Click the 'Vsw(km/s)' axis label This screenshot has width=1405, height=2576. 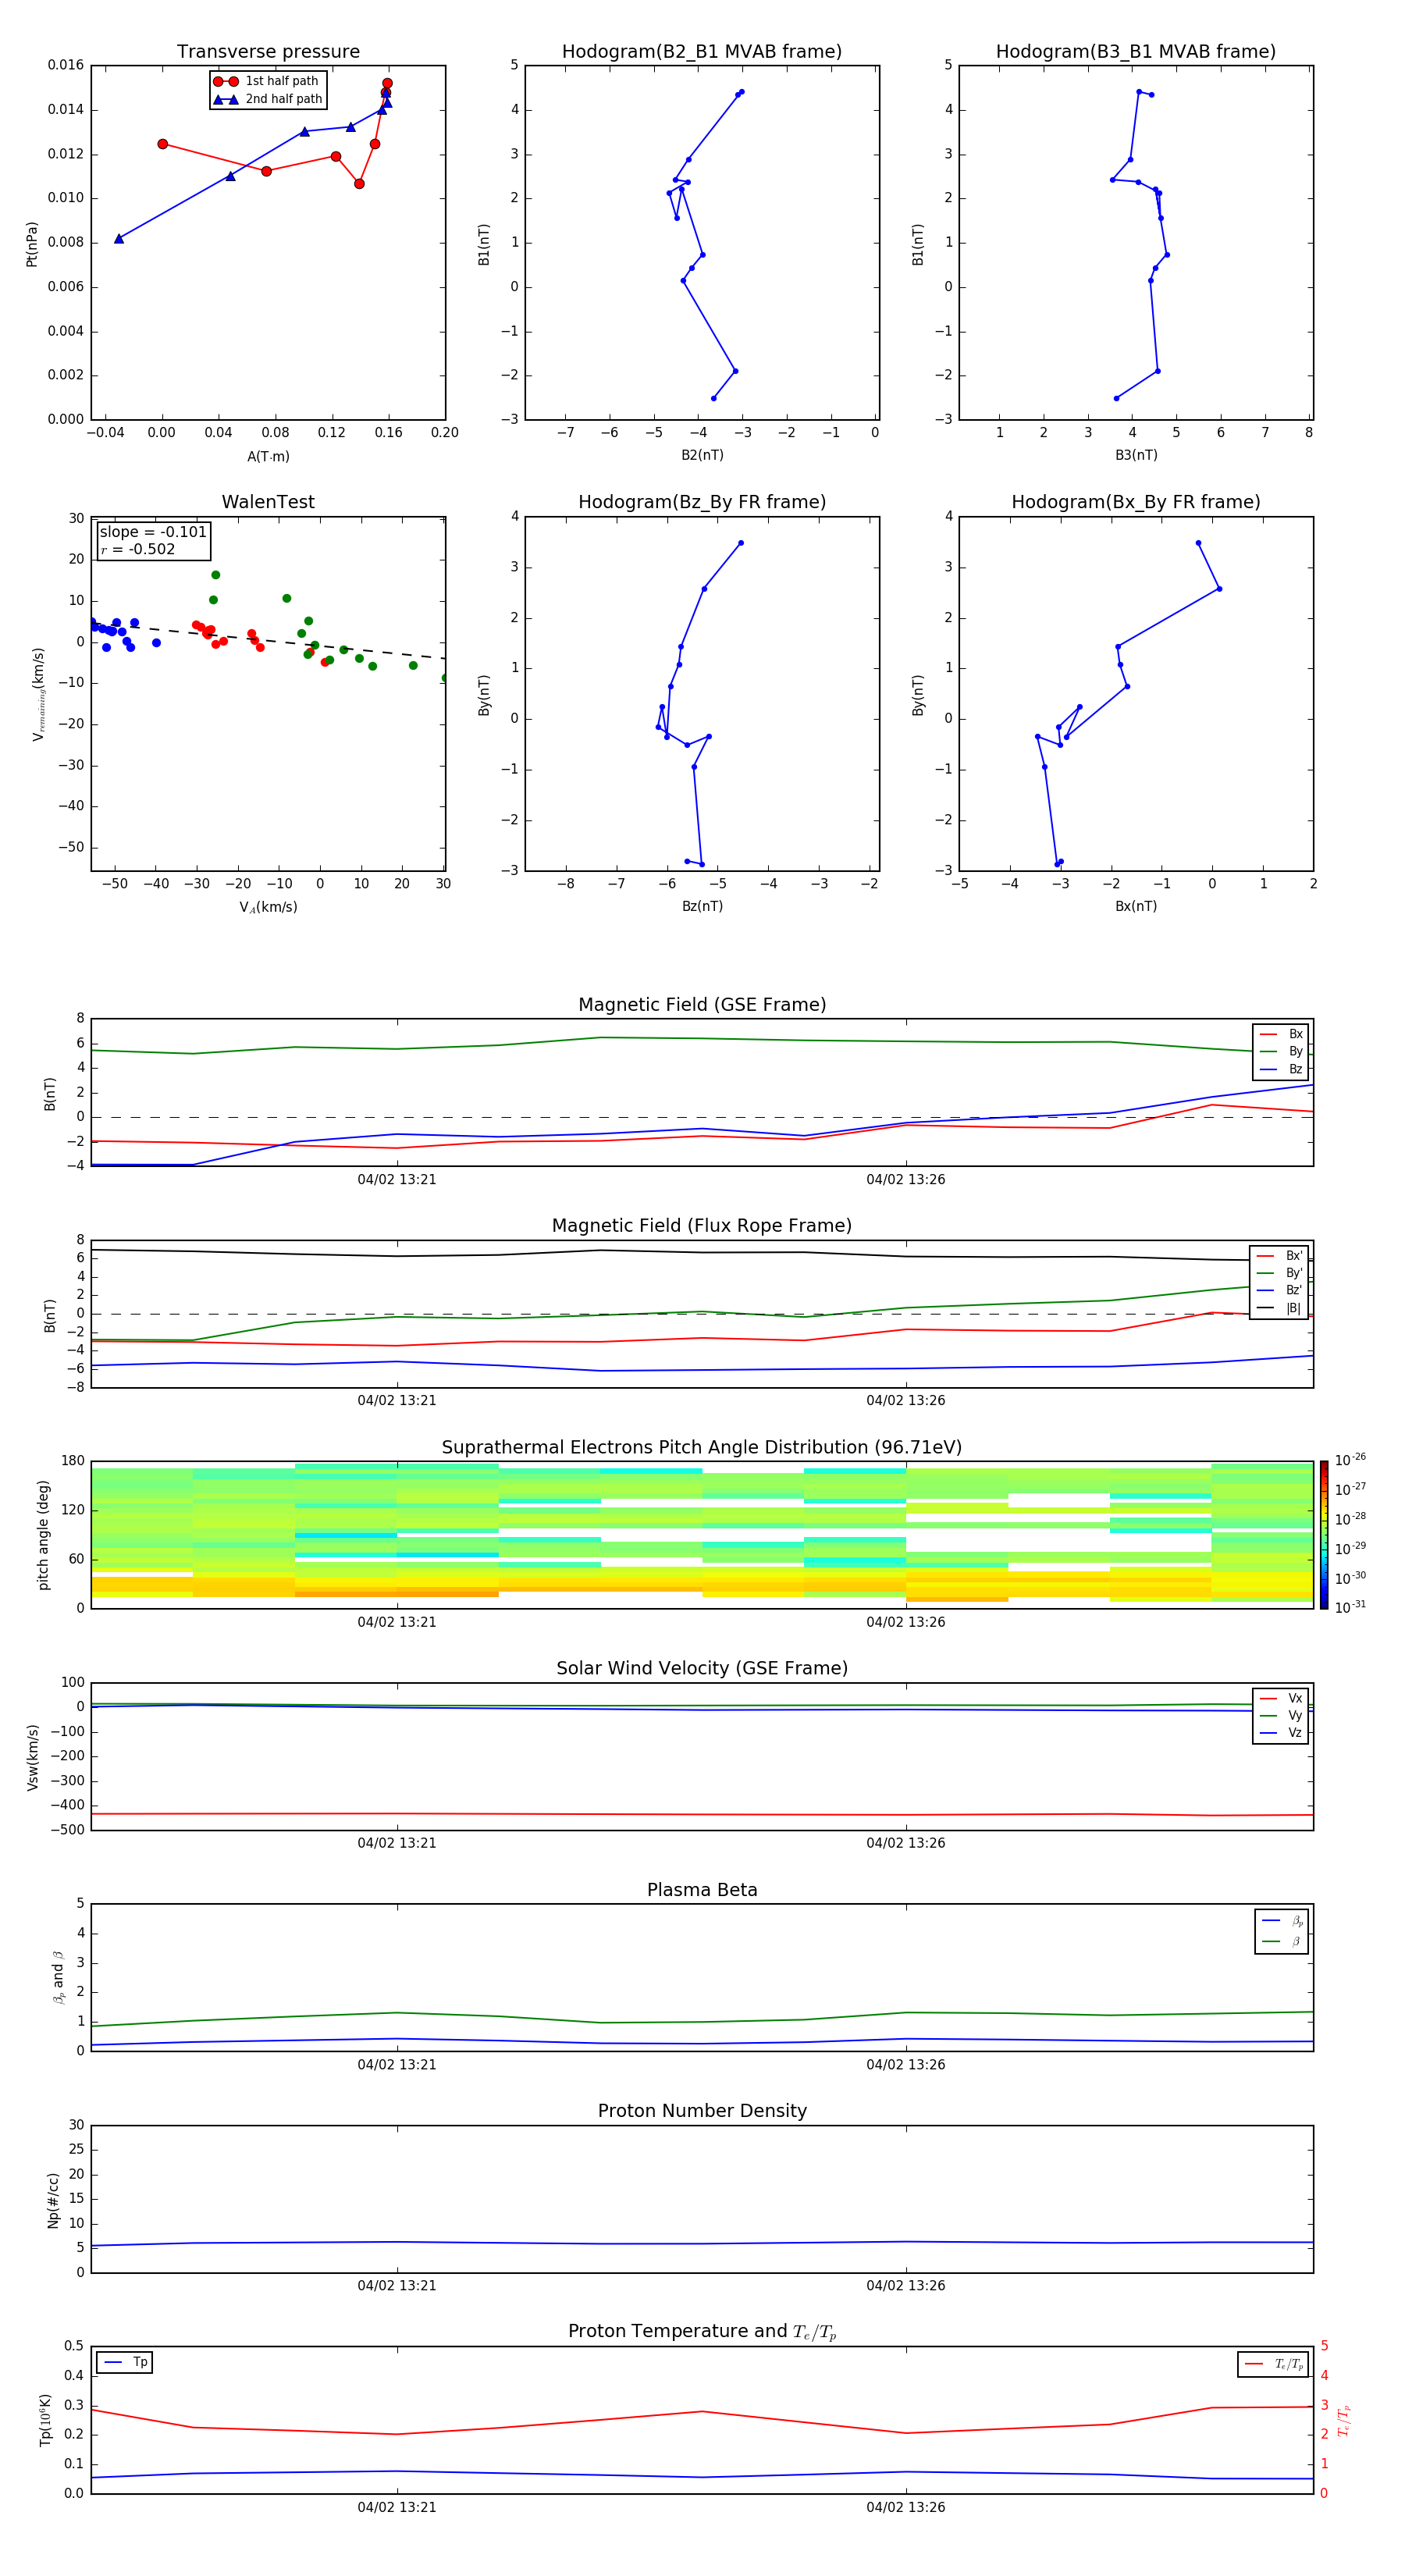pyautogui.click(x=33, y=1757)
